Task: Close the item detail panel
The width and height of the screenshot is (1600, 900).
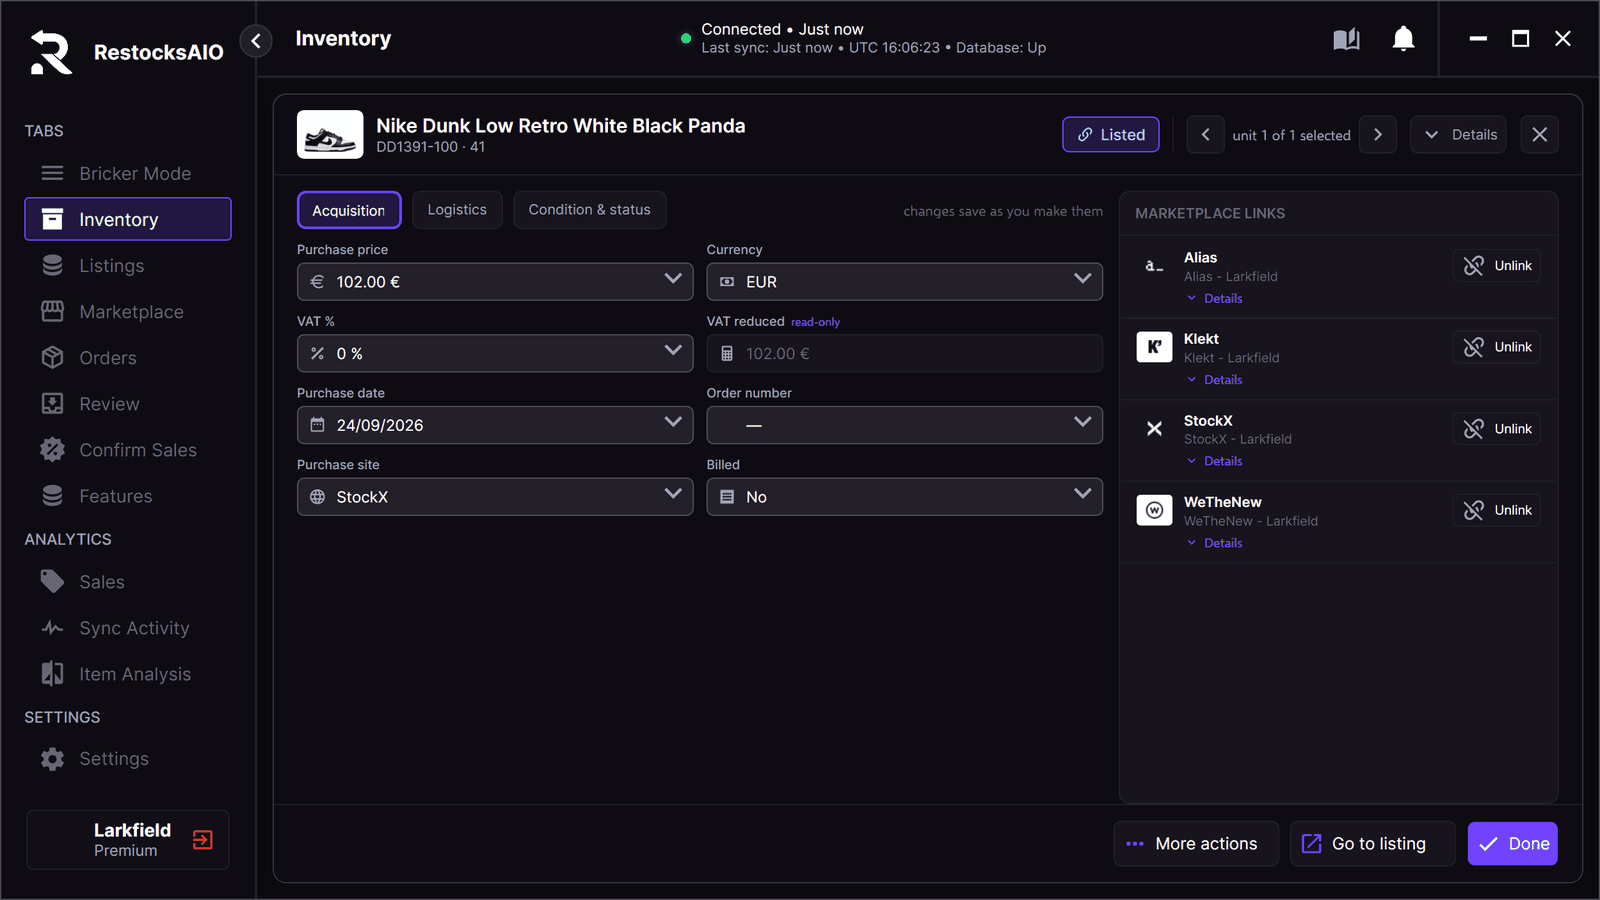Action: [1539, 135]
